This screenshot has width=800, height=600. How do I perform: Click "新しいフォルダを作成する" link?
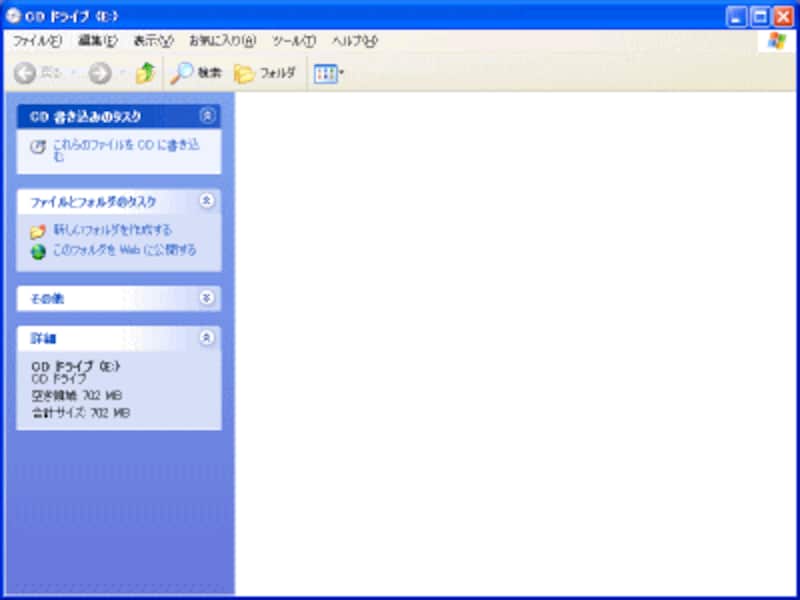pos(112,231)
